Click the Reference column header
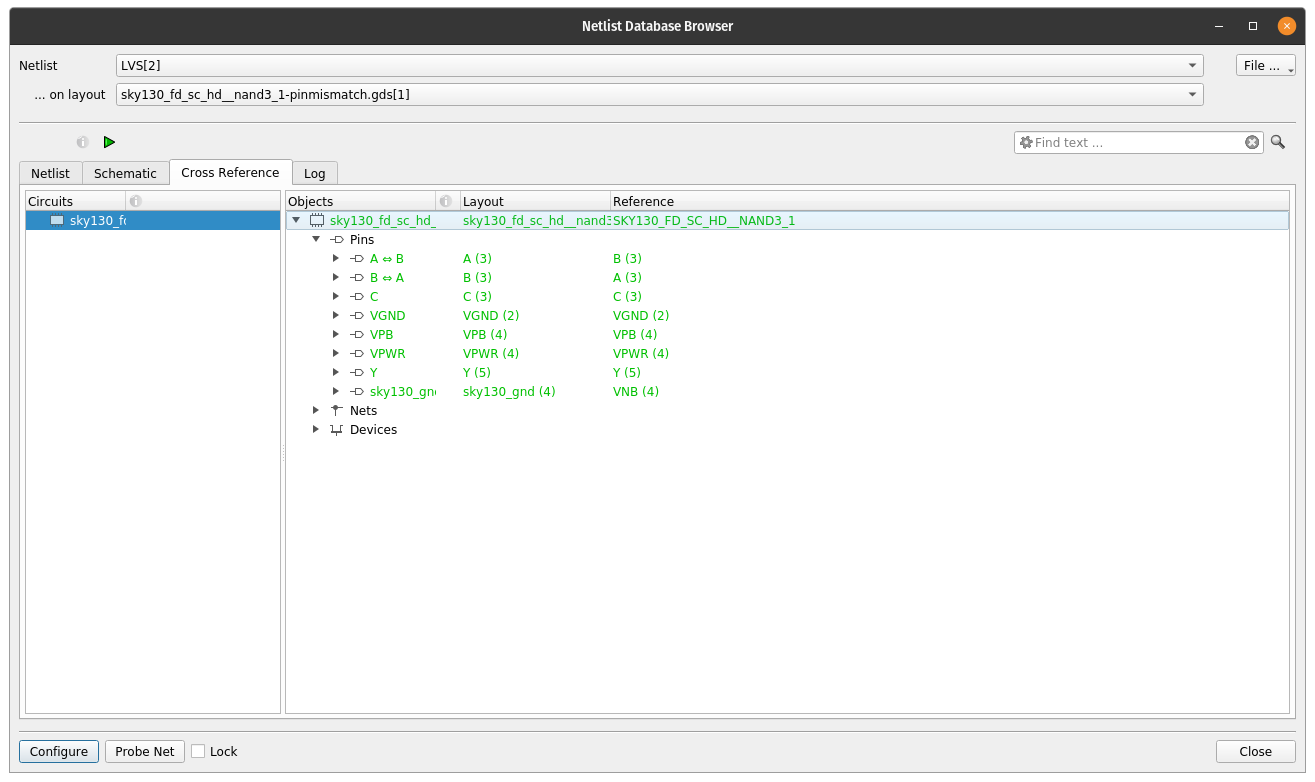 click(949, 201)
